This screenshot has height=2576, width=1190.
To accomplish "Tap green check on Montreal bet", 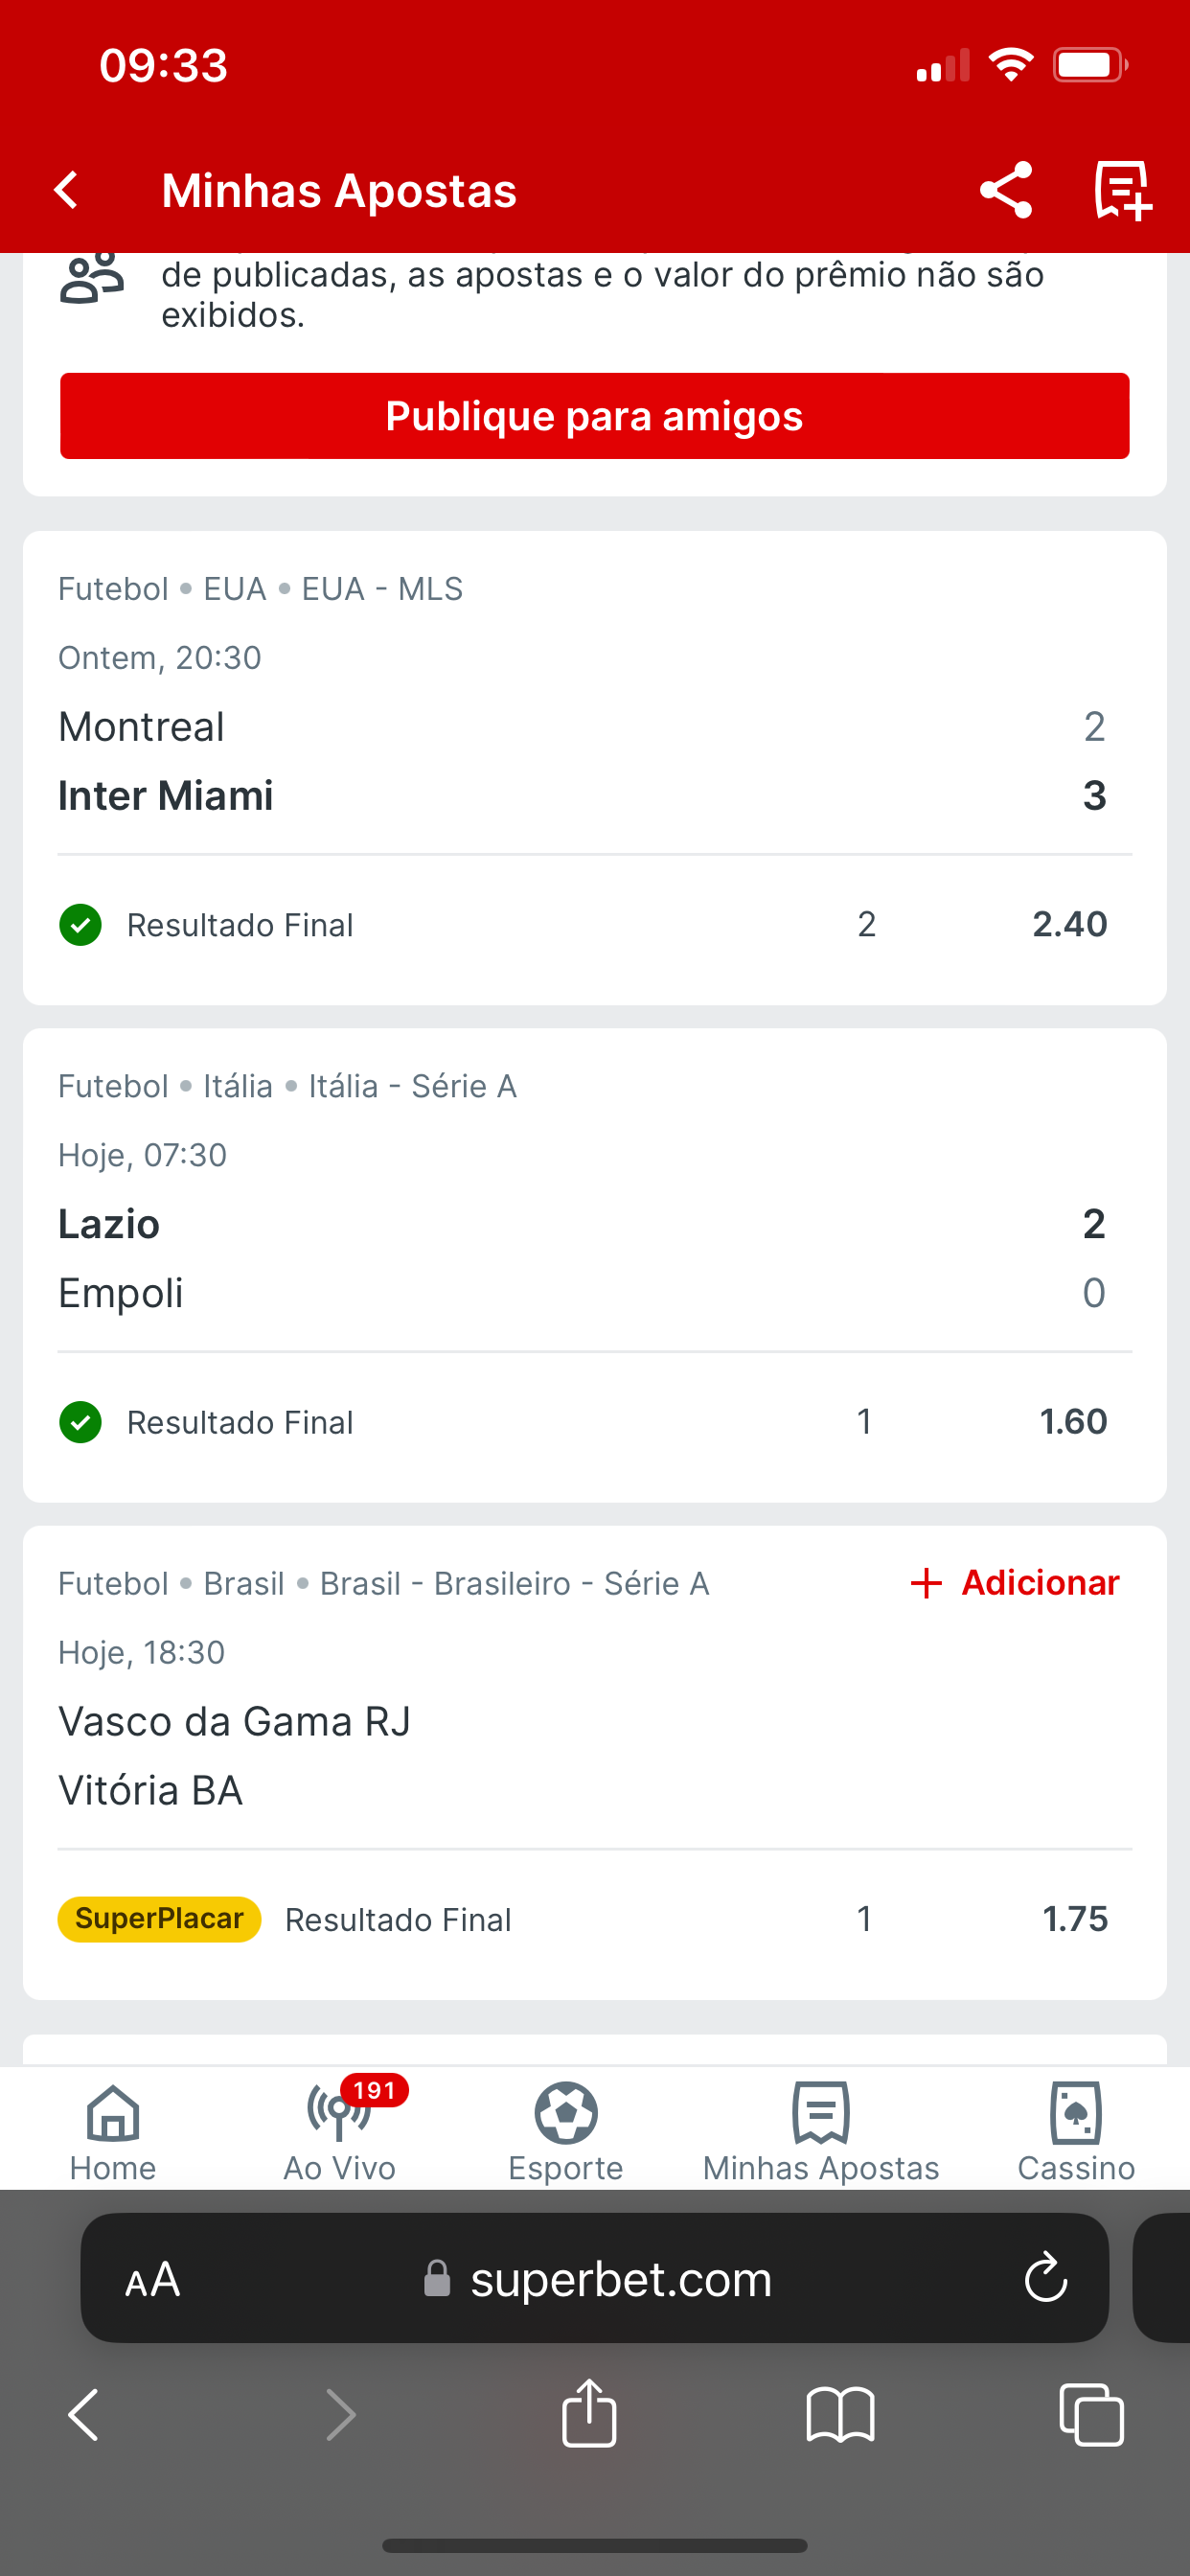I will point(81,925).
